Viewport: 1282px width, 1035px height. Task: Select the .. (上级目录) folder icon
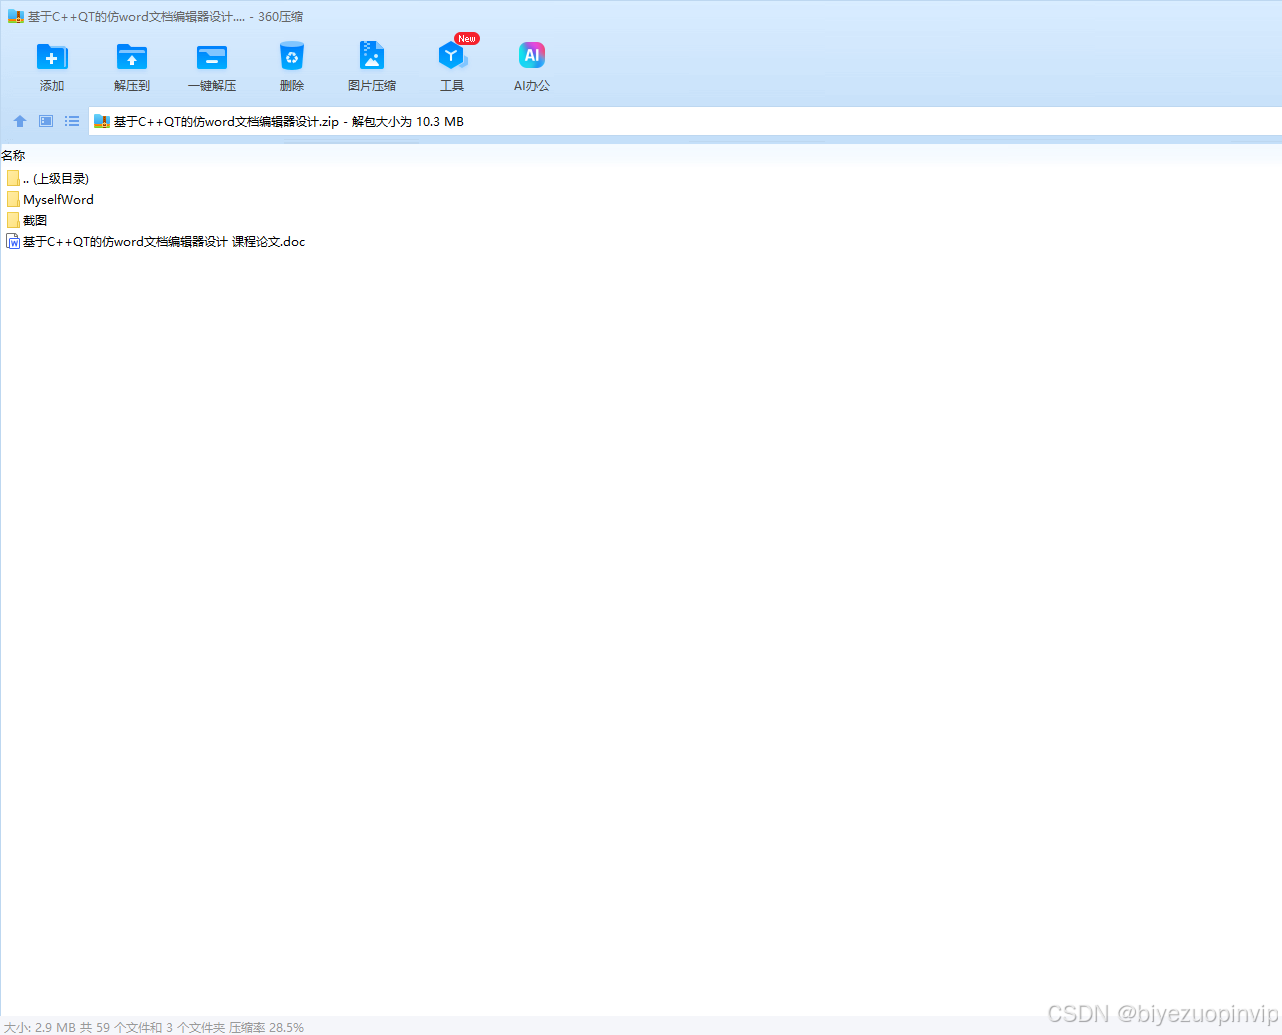point(13,178)
